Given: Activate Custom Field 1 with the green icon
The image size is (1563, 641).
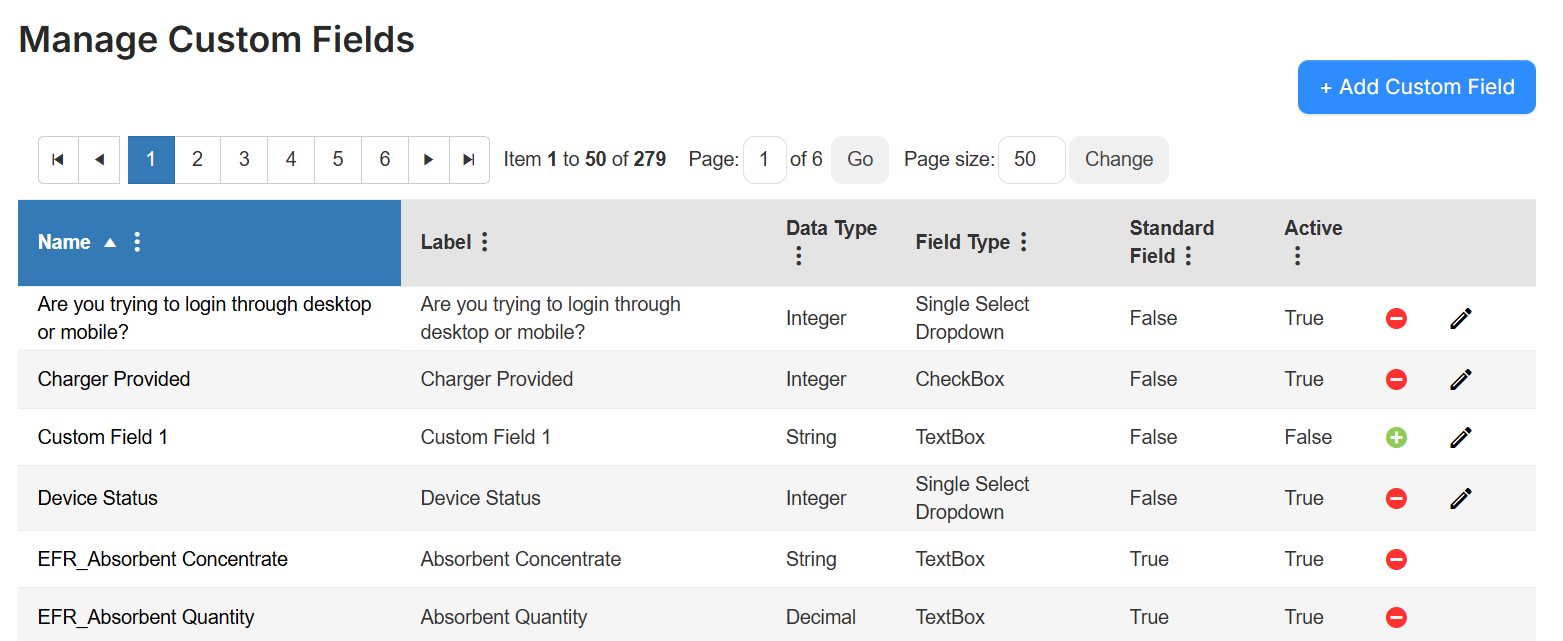Looking at the screenshot, I should pyautogui.click(x=1396, y=437).
